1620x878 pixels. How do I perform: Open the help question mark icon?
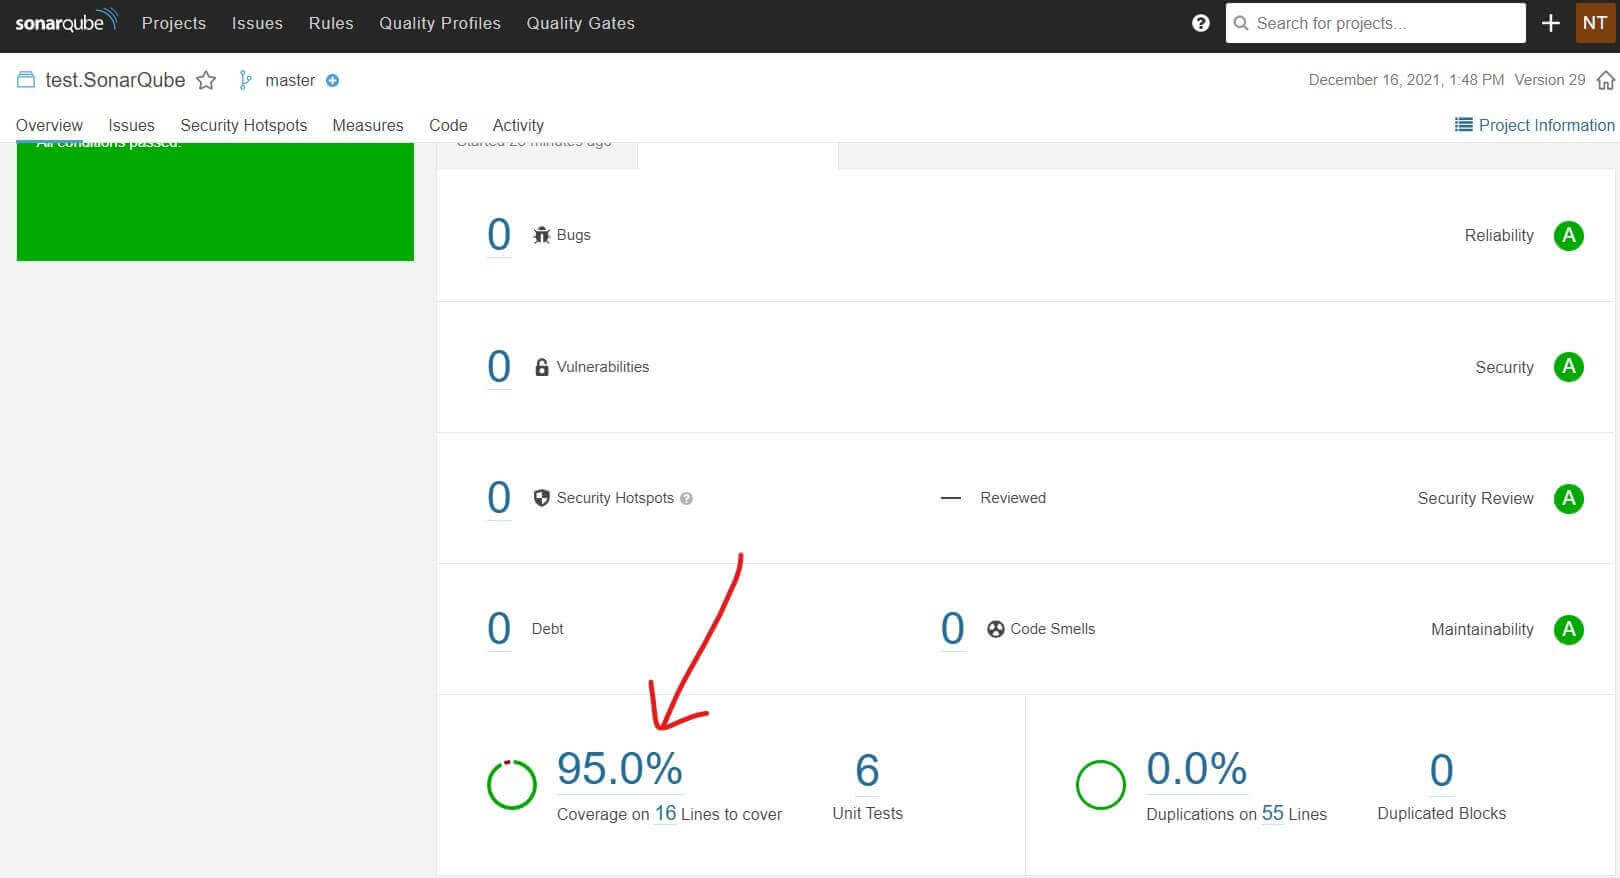[1201, 23]
